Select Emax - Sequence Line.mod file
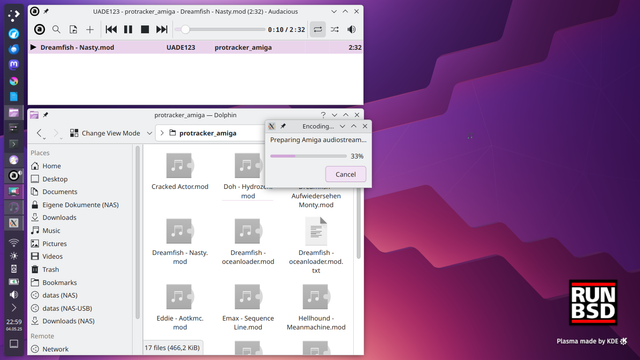The image size is (640, 360). click(x=248, y=307)
